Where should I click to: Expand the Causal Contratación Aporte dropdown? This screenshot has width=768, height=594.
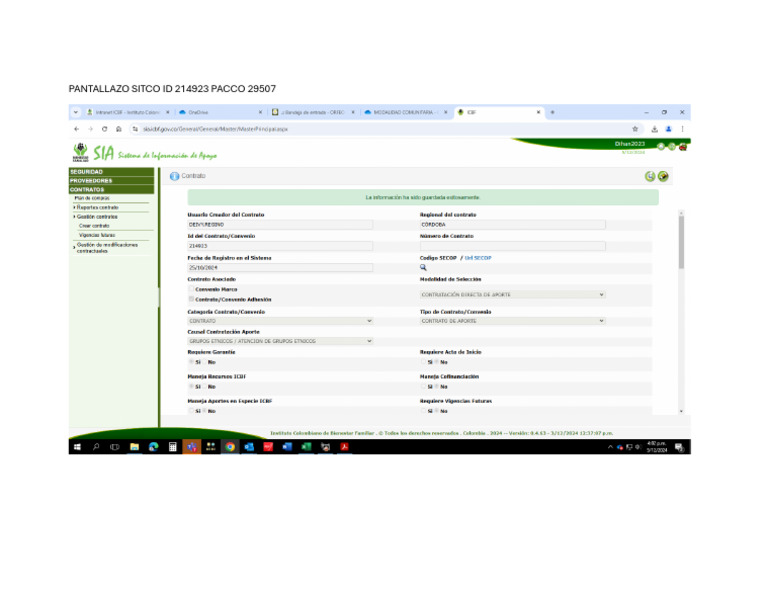pyautogui.click(x=280, y=341)
